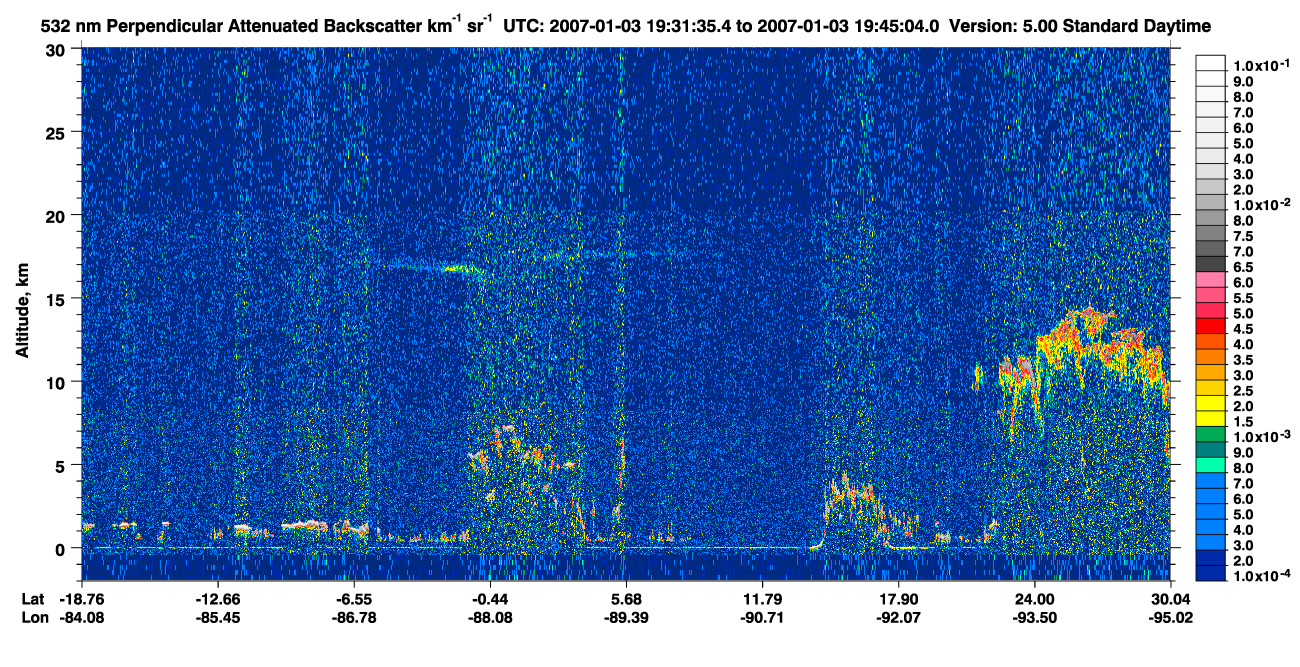
Task: Click latitude value -6.55
Action: 354,598
